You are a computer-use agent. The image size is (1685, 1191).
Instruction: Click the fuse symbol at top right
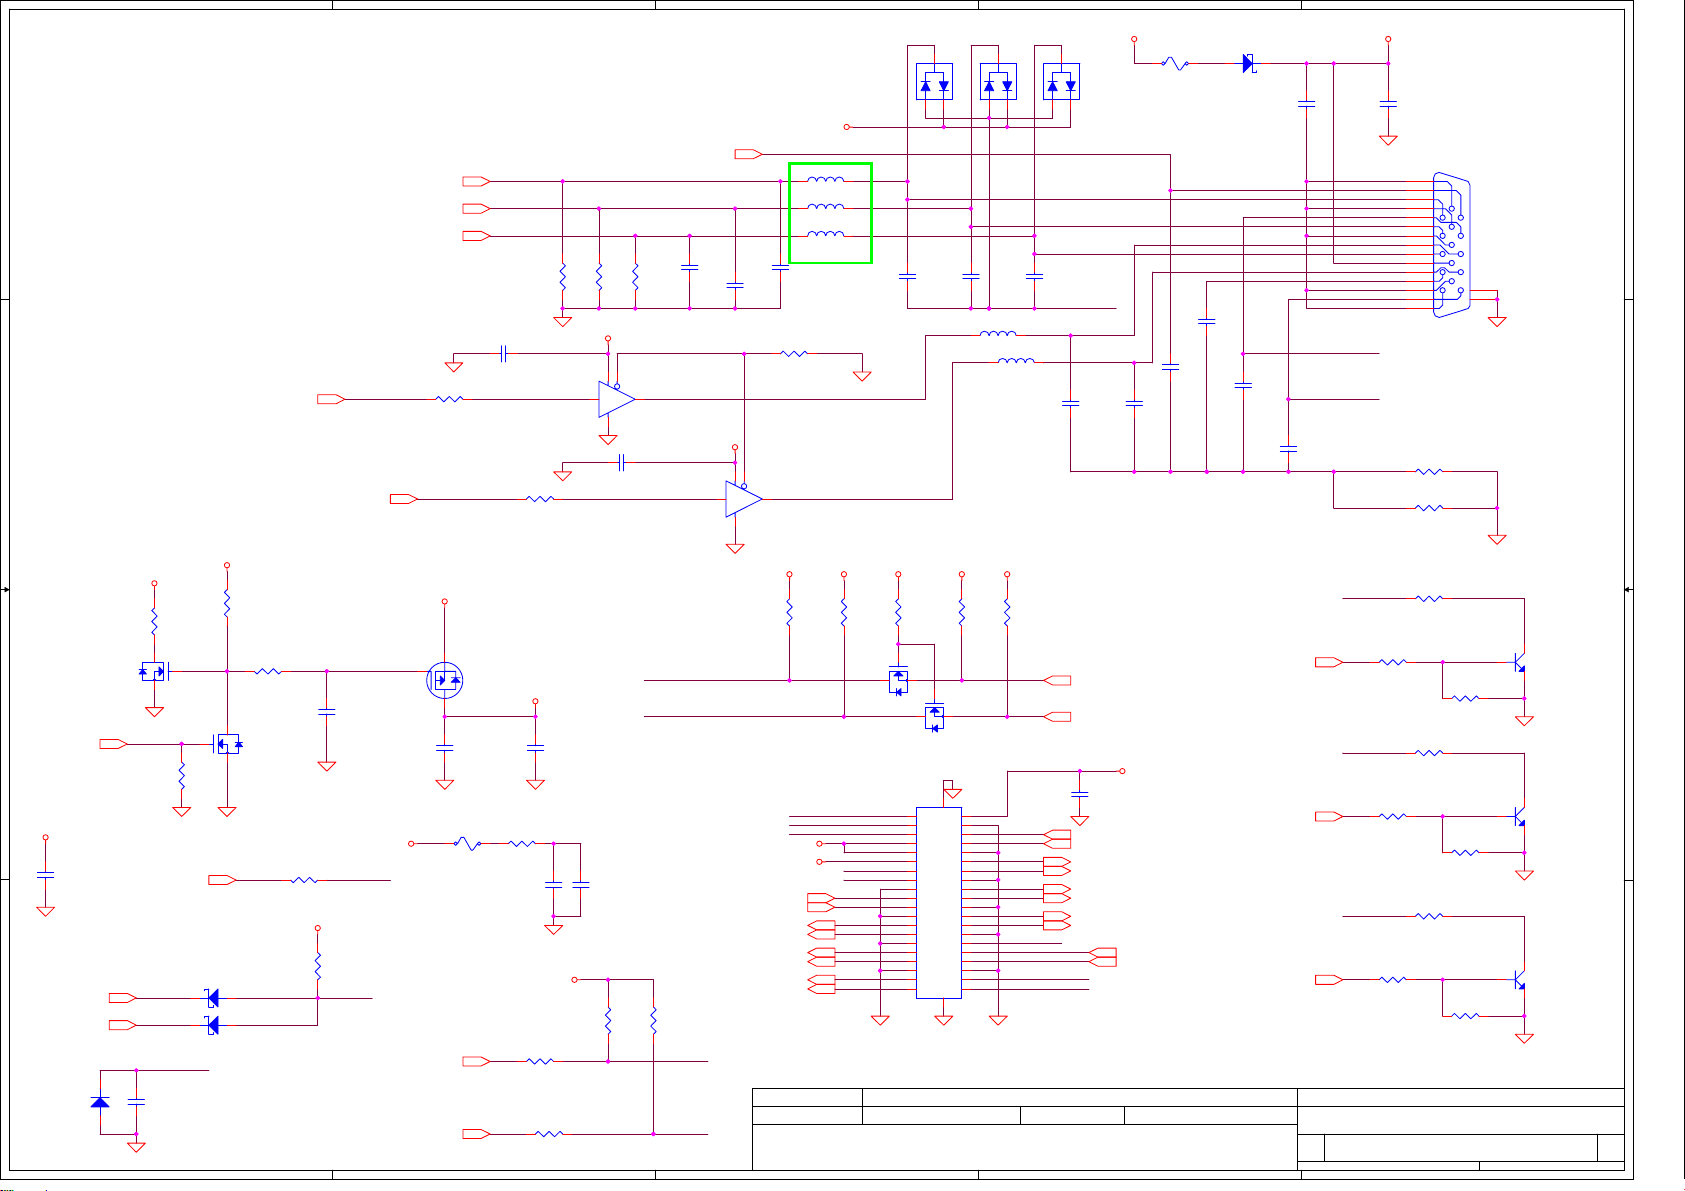click(1175, 64)
